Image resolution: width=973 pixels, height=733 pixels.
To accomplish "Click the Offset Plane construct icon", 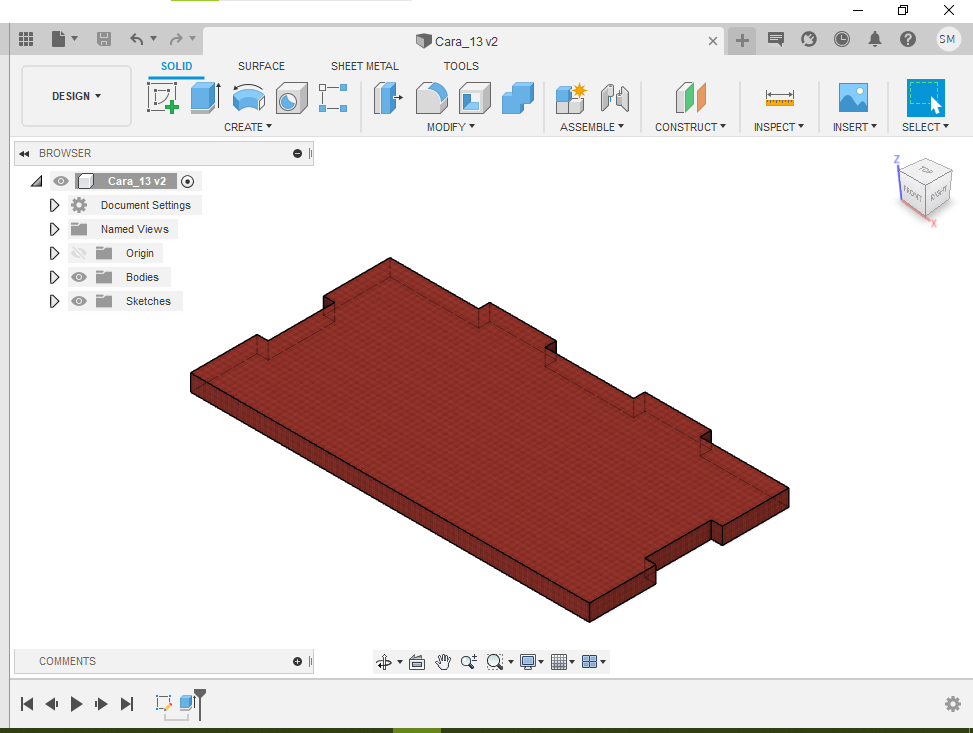I will (x=691, y=97).
